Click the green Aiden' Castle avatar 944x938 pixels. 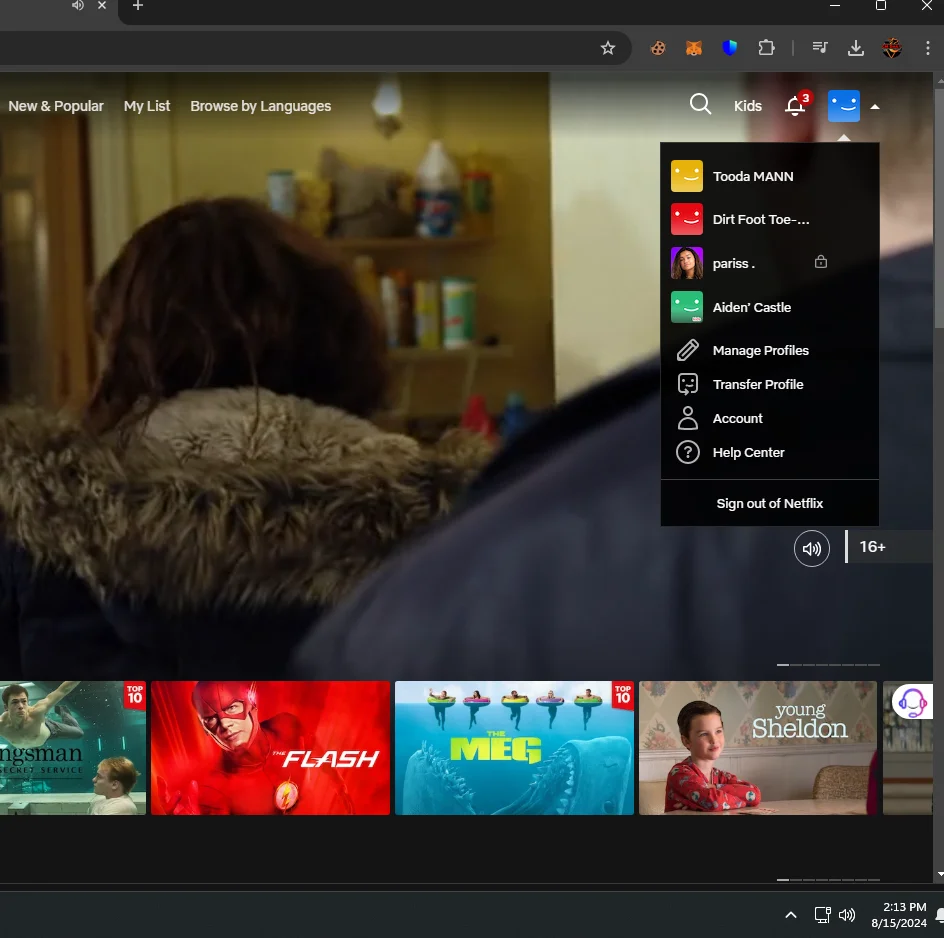[687, 307]
